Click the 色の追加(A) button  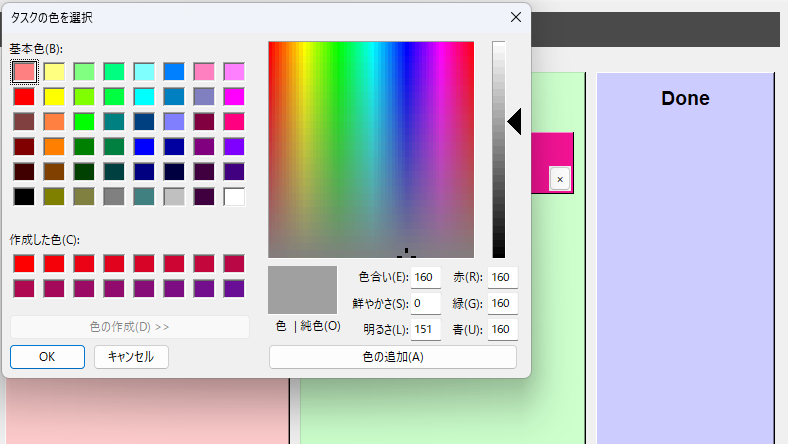coord(393,357)
